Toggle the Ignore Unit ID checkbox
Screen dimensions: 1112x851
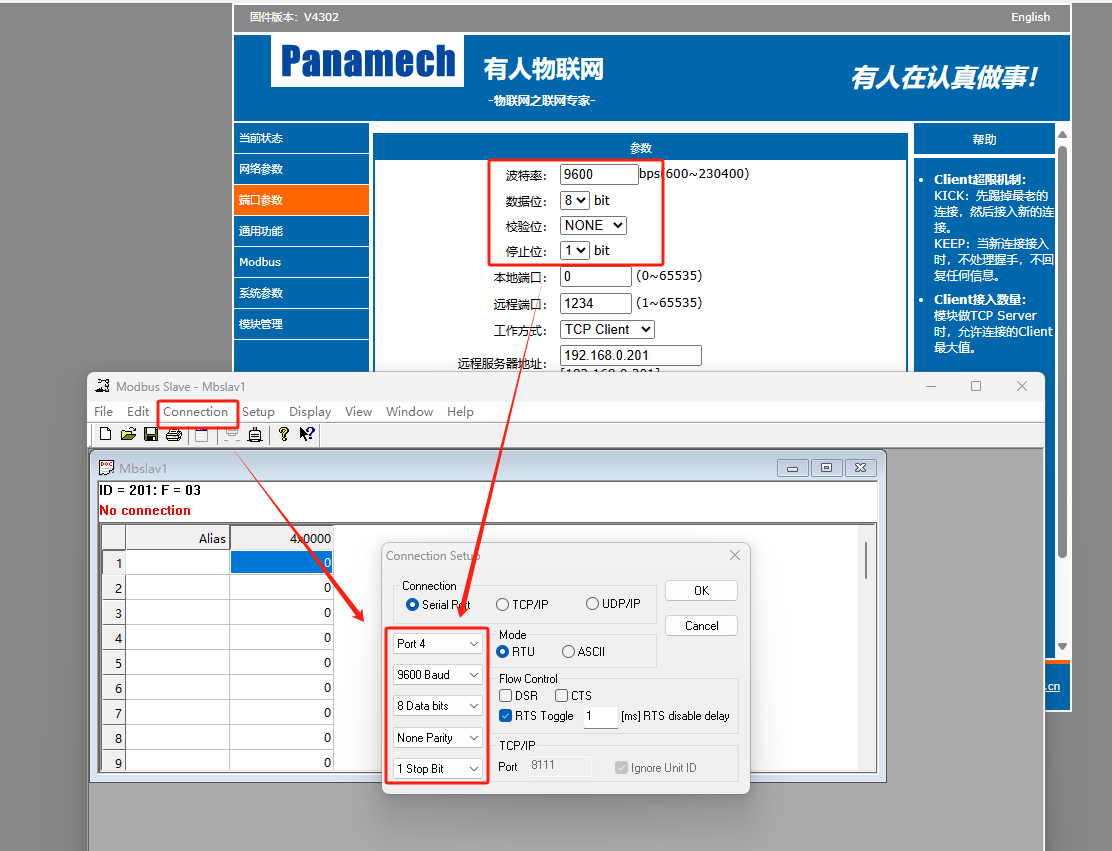point(621,767)
